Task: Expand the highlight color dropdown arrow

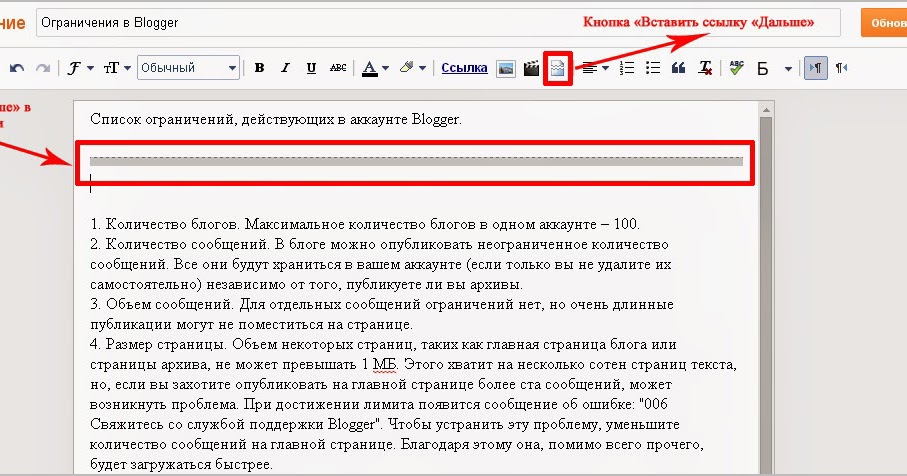Action: coord(423,68)
